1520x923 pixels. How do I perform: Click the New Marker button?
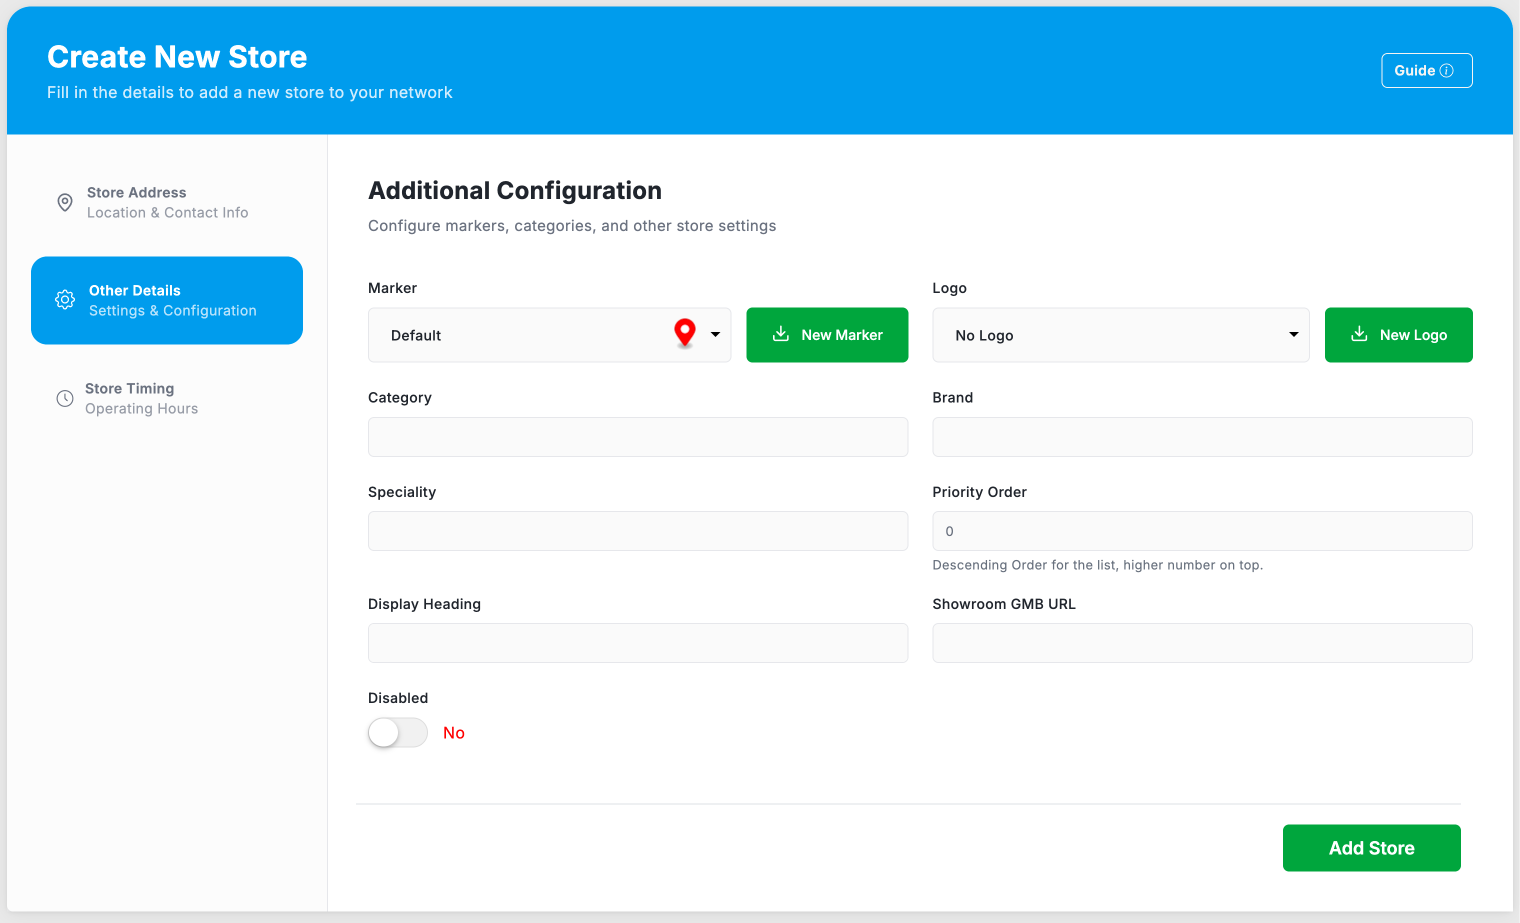coord(827,335)
